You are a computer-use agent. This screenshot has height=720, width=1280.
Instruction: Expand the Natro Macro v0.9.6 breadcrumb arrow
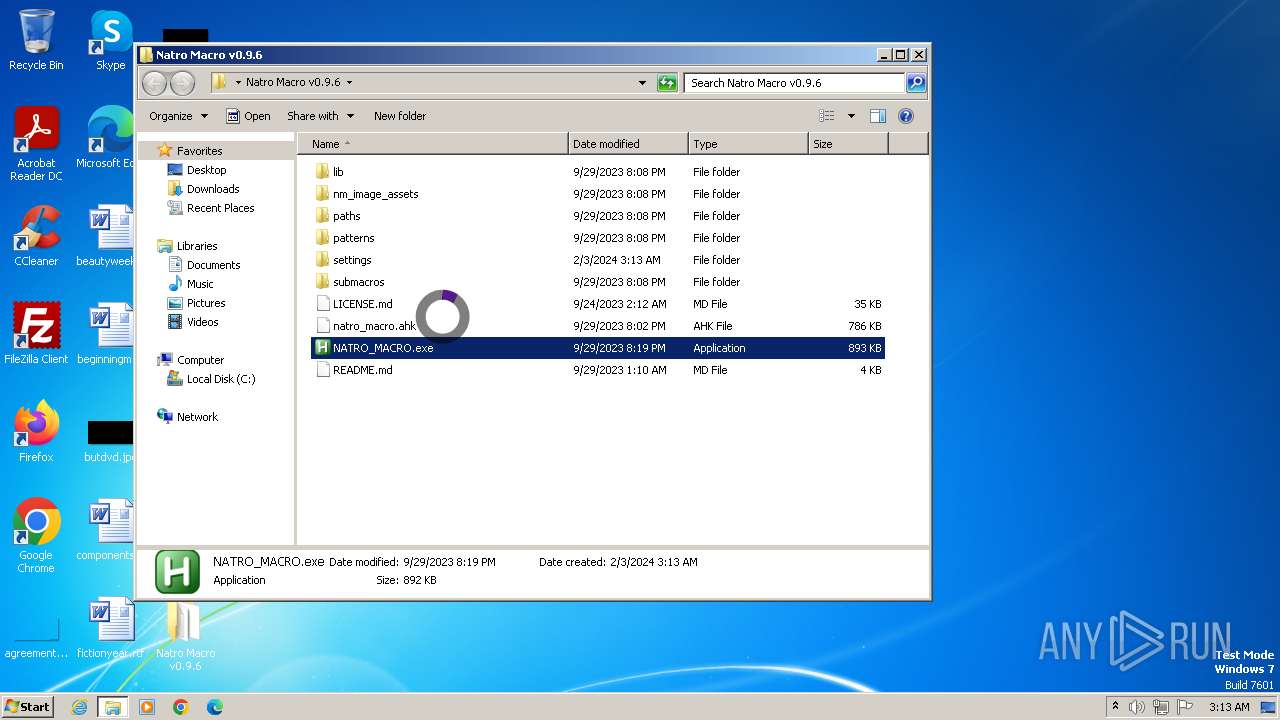pyautogui.click(x=349, y=83)
